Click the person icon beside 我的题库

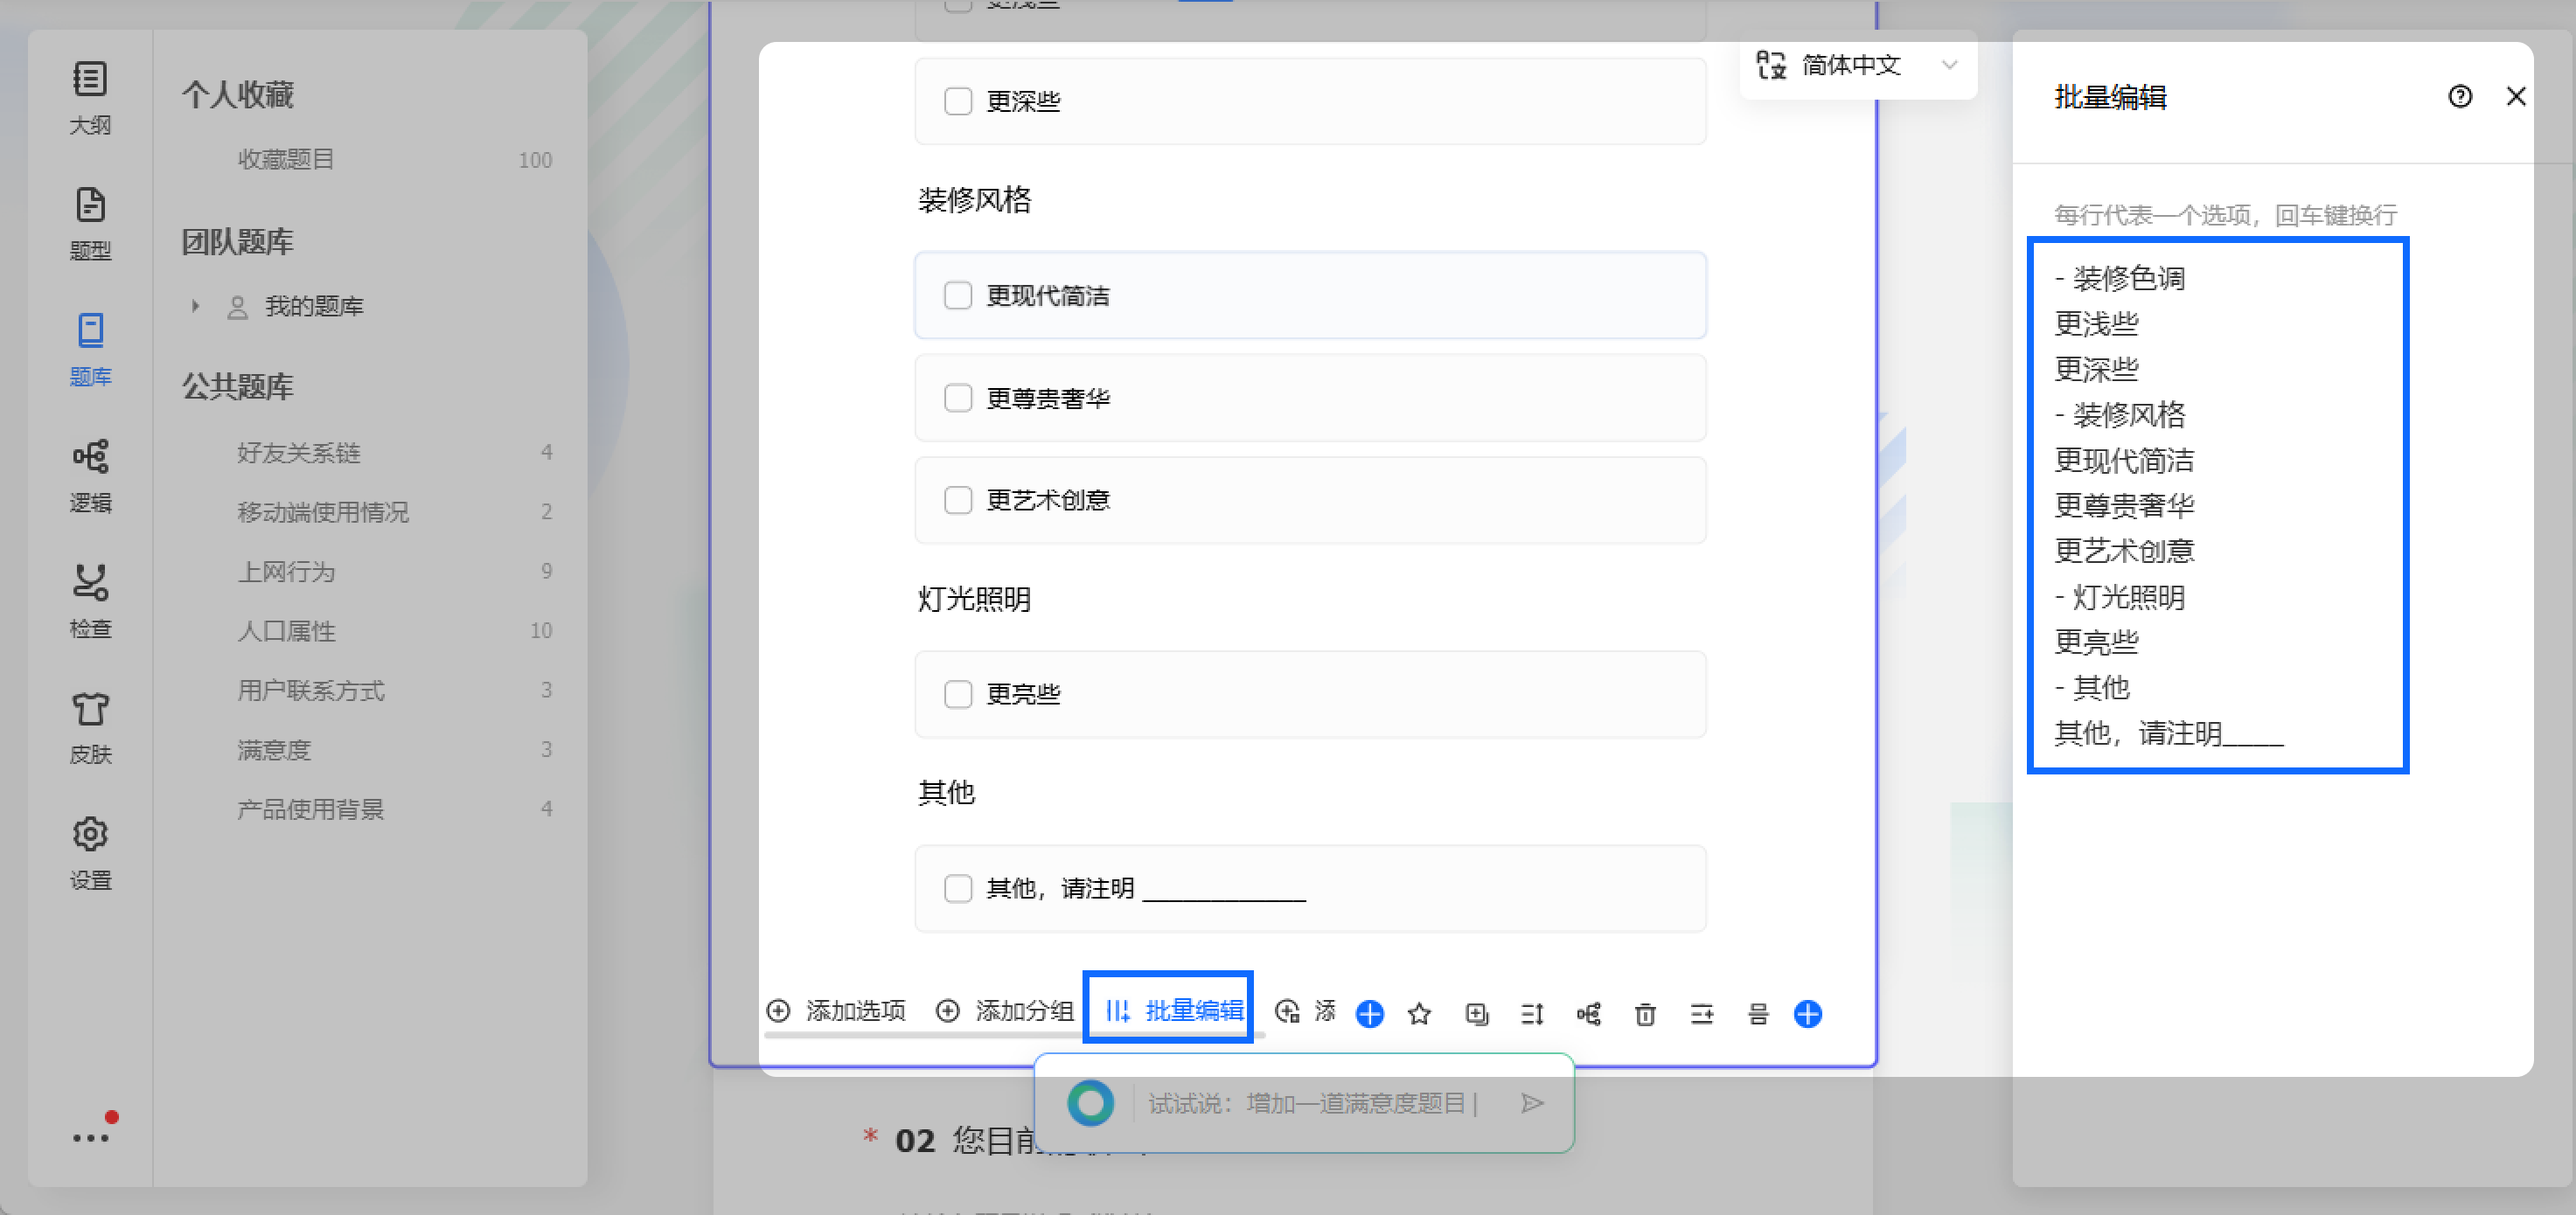[x=237, y=307]
